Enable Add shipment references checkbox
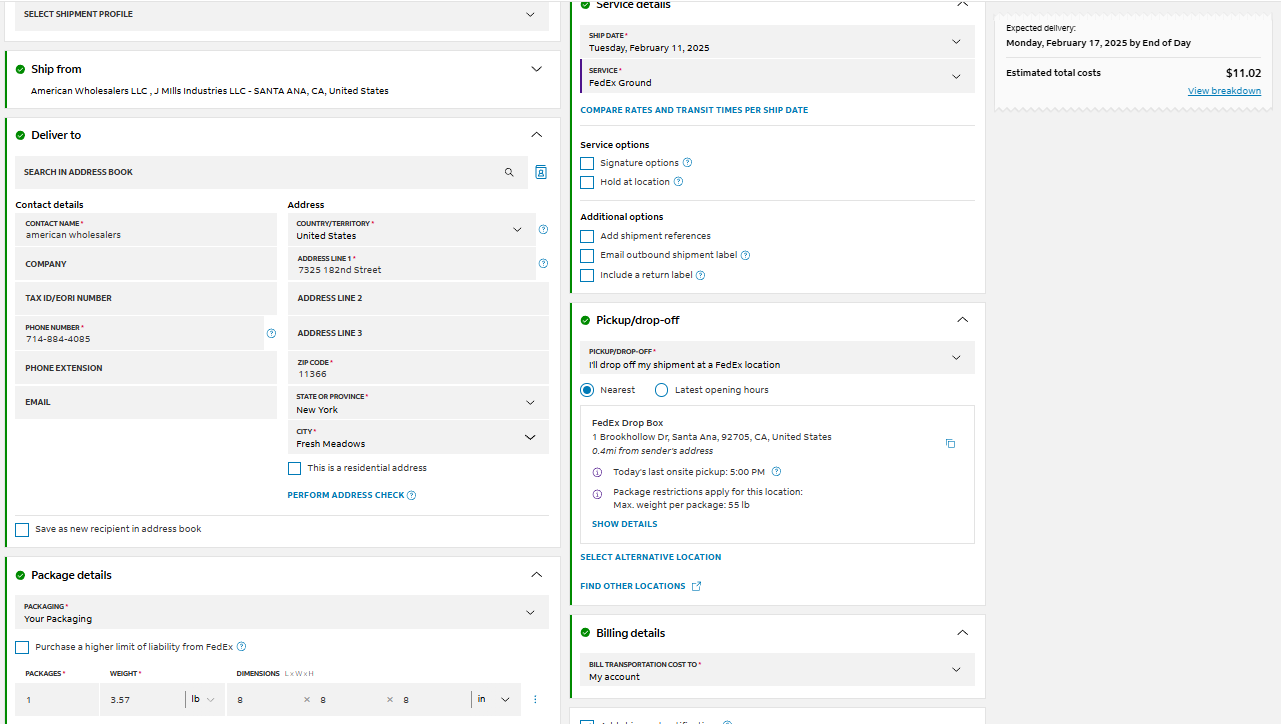The height and width of the screenshot is (724, 1281). (587, 236)
